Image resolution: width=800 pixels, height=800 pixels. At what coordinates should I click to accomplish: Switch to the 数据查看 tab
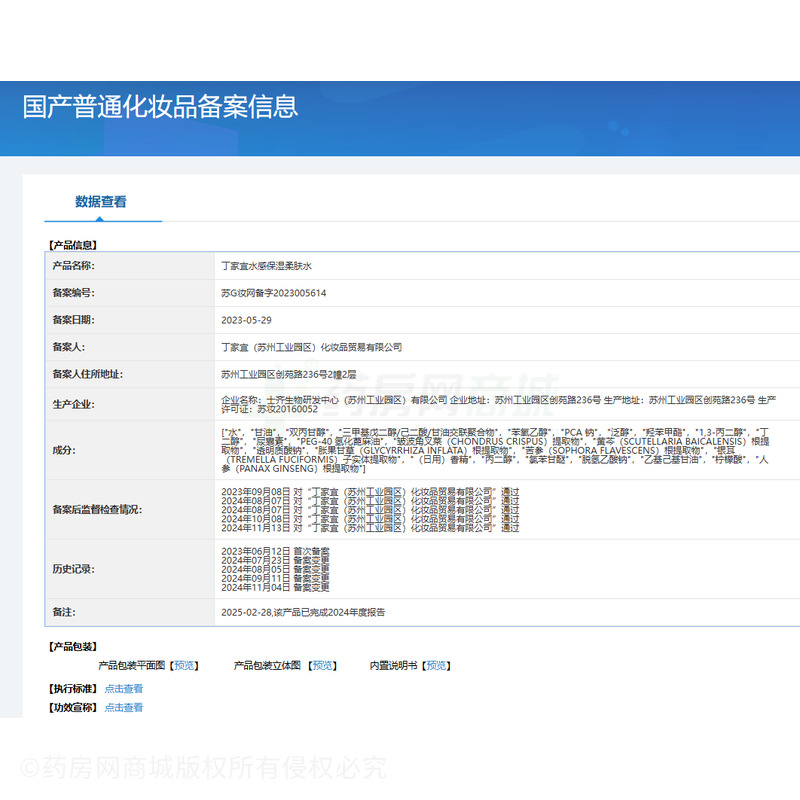tap(101, 202)
